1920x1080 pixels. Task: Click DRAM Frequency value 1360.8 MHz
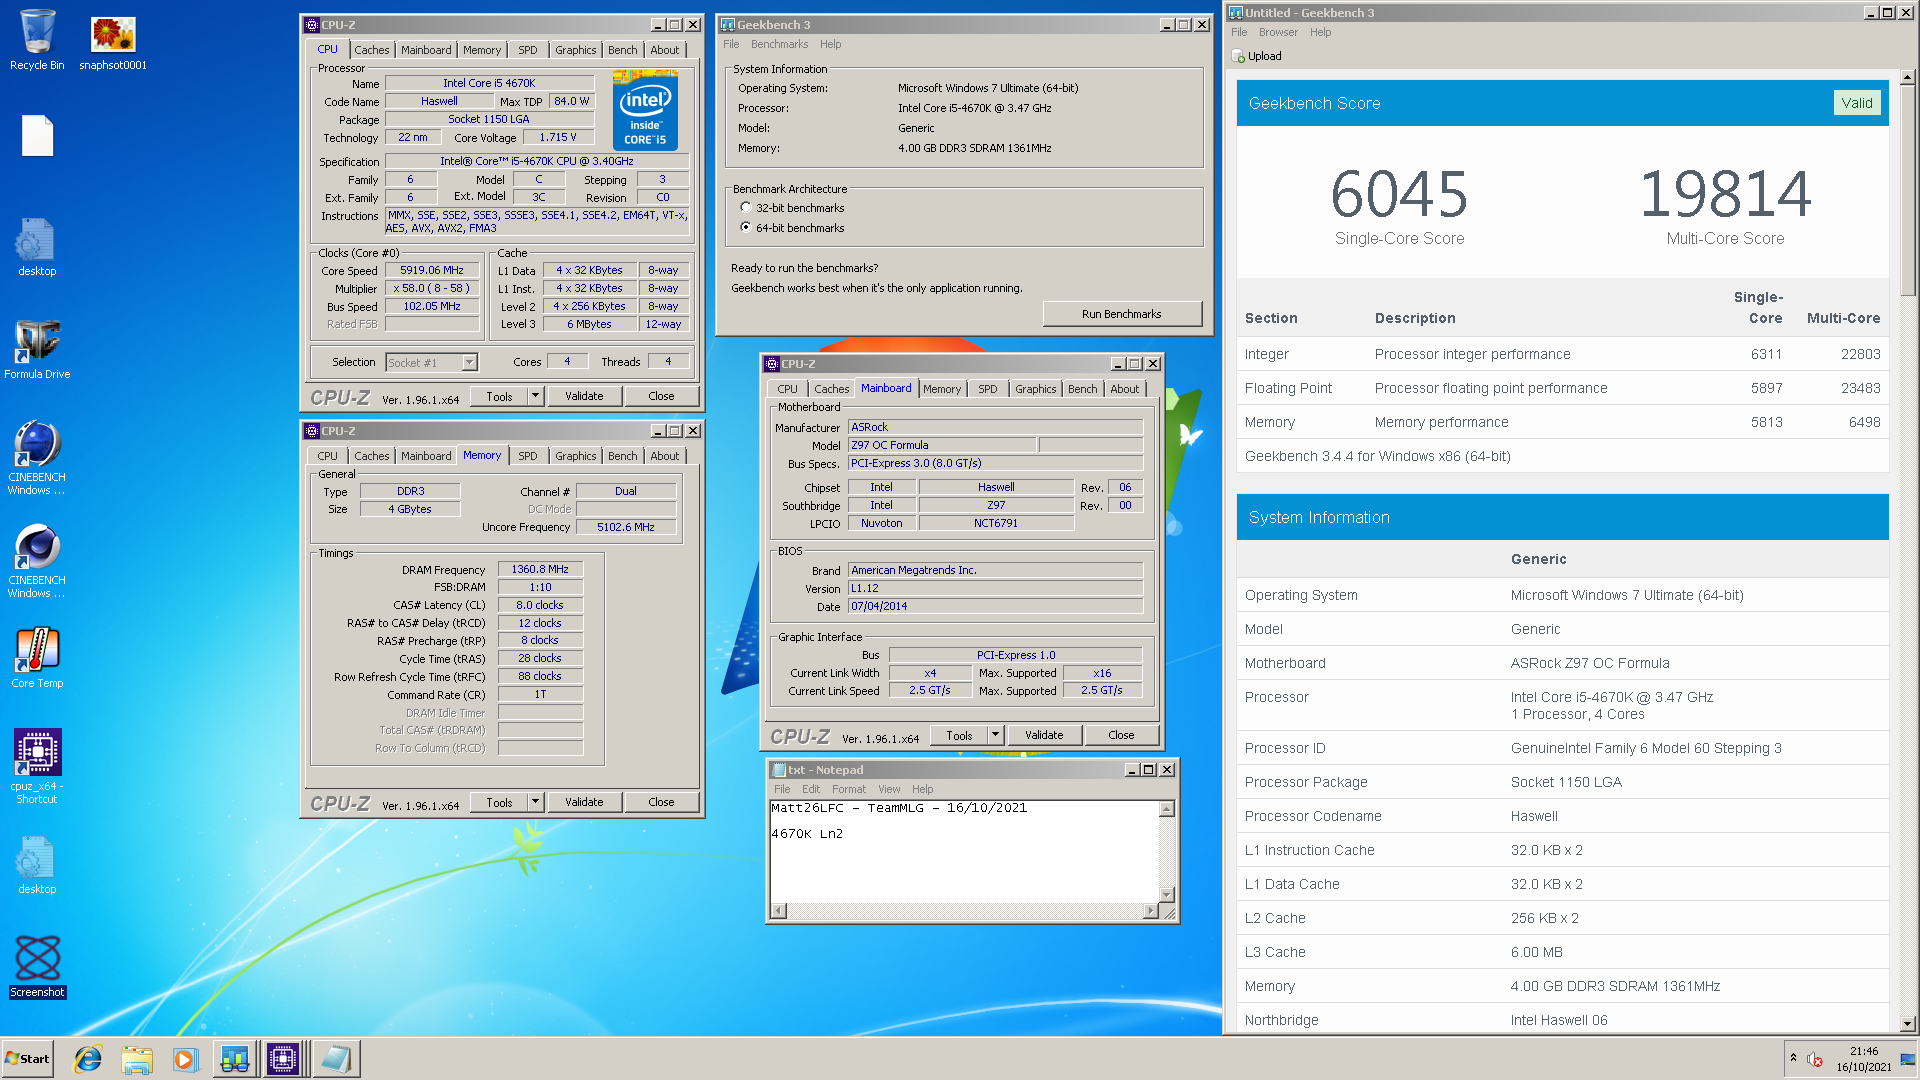(x=540, y=570)
